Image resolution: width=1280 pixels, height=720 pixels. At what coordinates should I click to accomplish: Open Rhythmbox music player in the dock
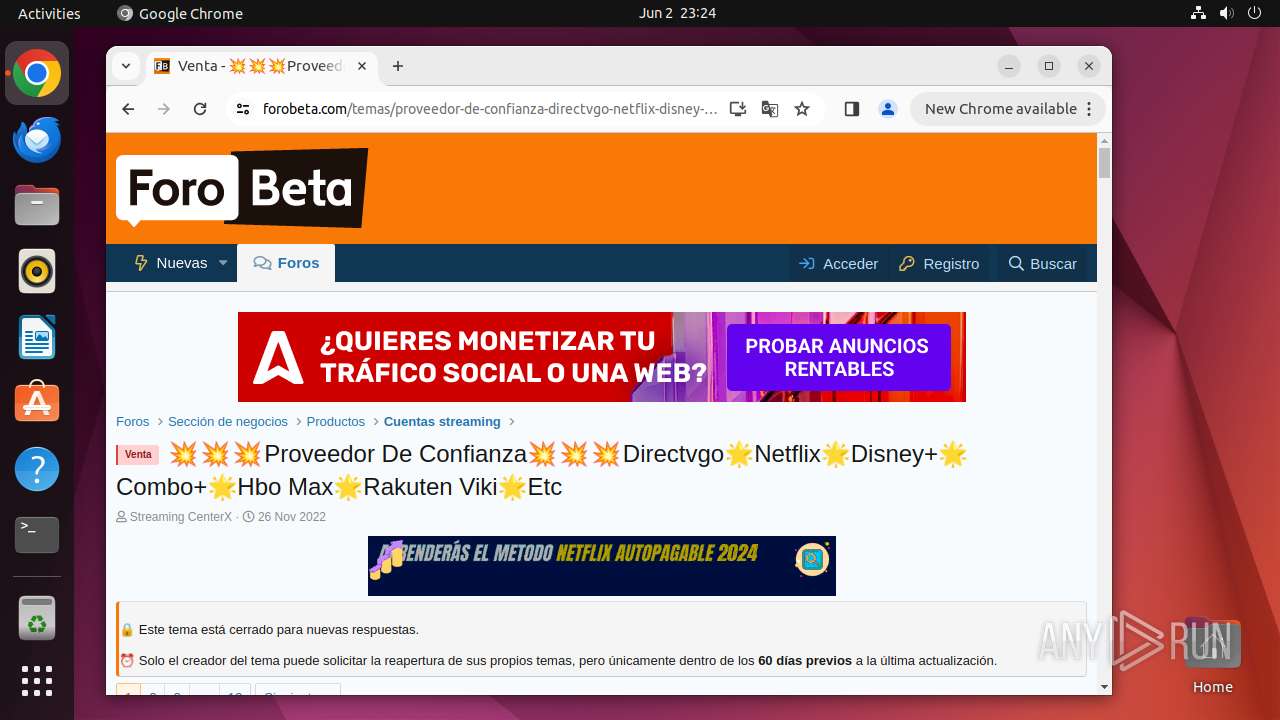pos(37,271)
